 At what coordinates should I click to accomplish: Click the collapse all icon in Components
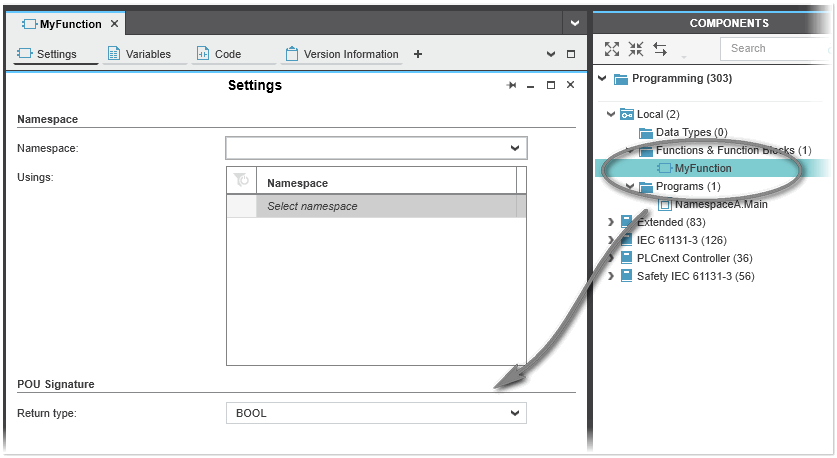(636, 49)
